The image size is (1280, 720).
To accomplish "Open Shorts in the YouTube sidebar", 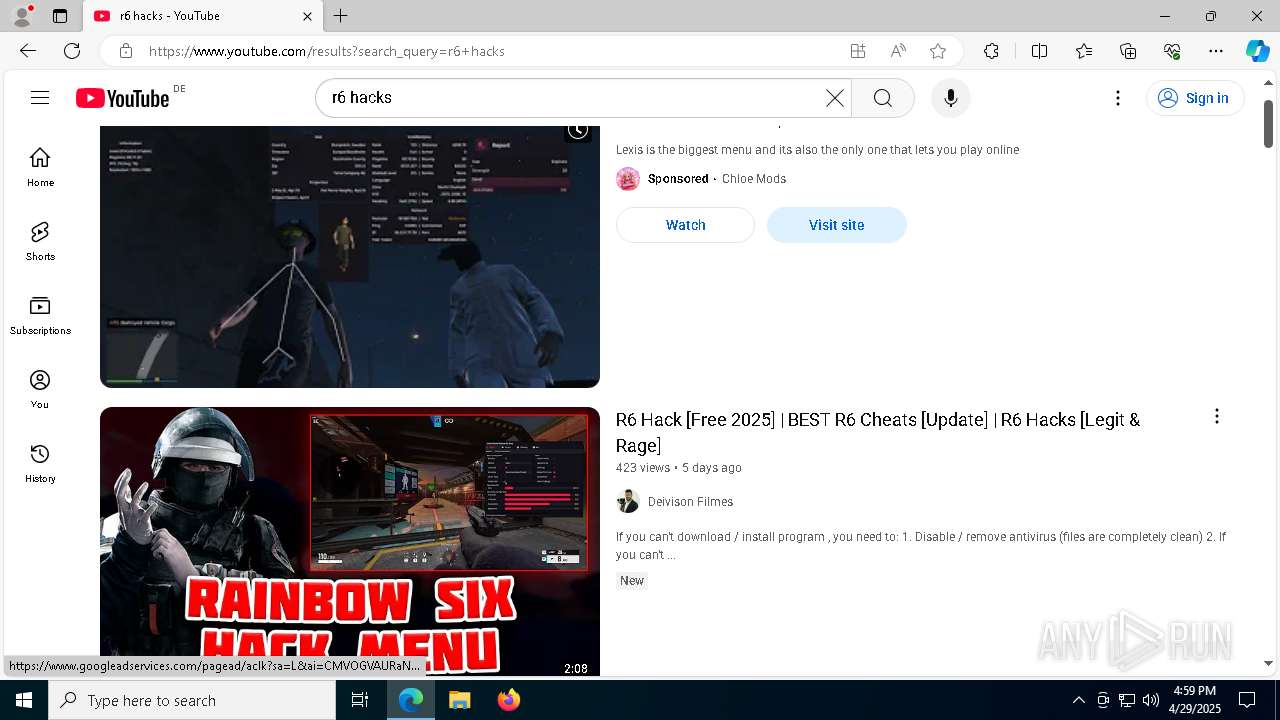I will pos(40,241).
